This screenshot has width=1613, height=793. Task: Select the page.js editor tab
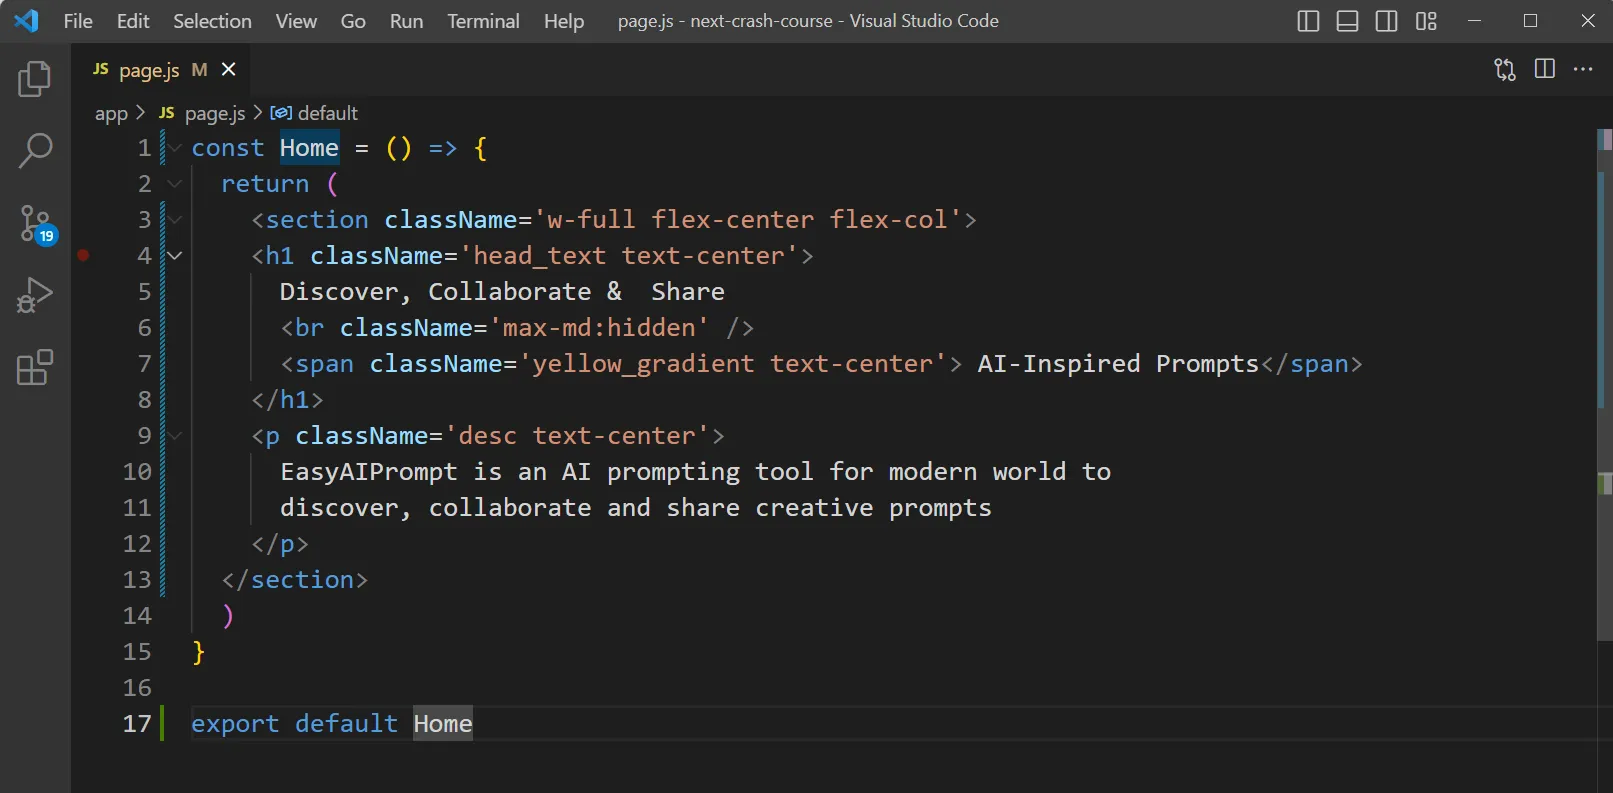160,69
